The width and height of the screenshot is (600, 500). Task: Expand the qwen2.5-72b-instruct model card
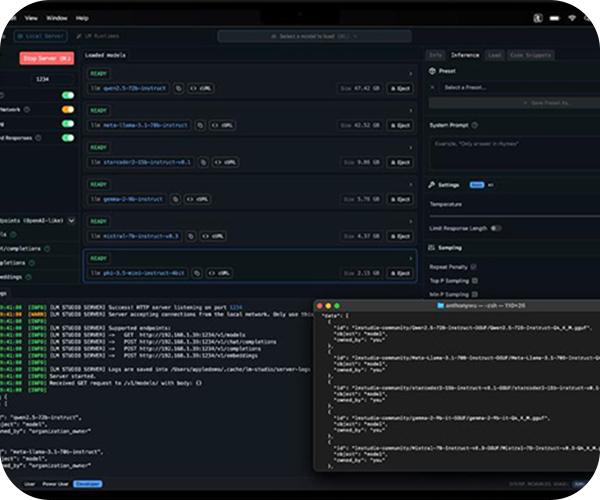[410, 73]
